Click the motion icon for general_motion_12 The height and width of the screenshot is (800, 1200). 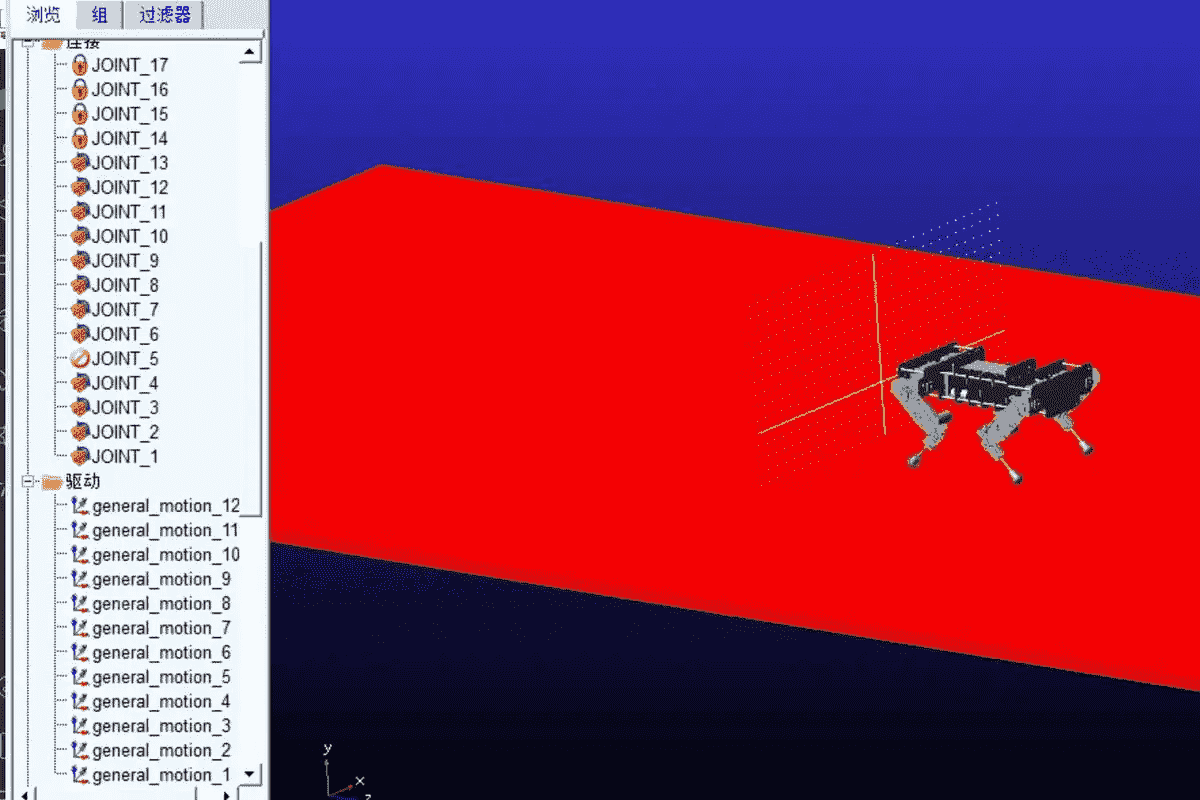coord(80,506)
